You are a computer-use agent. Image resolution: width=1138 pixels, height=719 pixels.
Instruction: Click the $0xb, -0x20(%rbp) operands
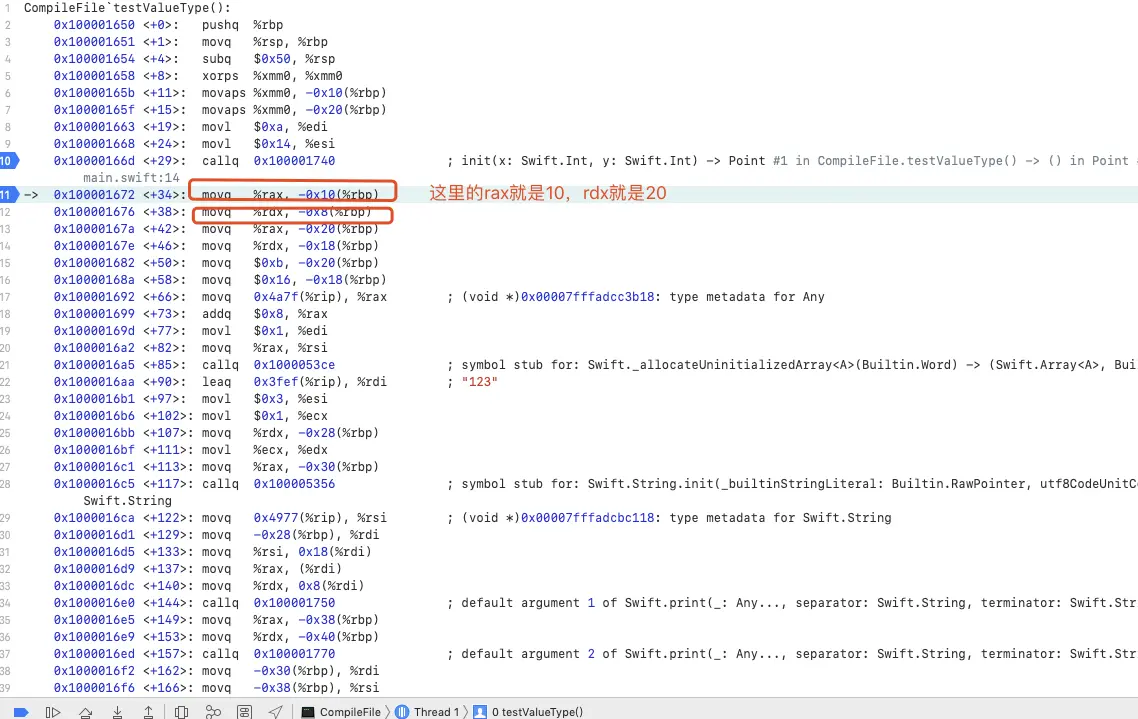[316, 263]
